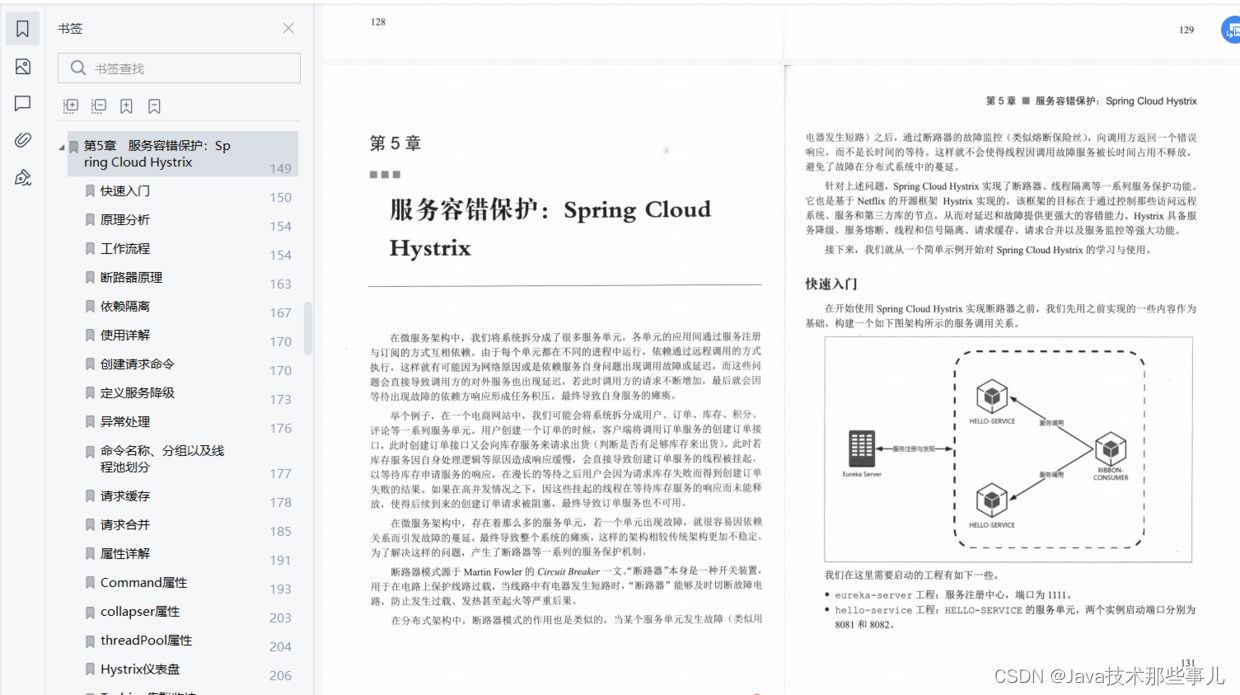
Task: Click the search magnifier icon in bookmark search
Action: click(x=77, y=68)
